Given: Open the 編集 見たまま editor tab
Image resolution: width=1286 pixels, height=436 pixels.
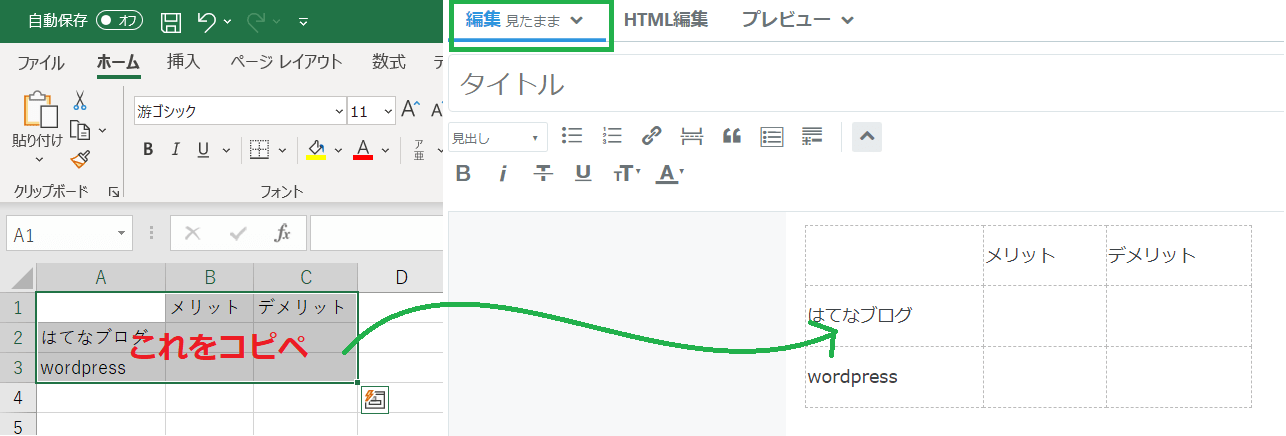Looking at the screenshot, I should click(525, 19).
